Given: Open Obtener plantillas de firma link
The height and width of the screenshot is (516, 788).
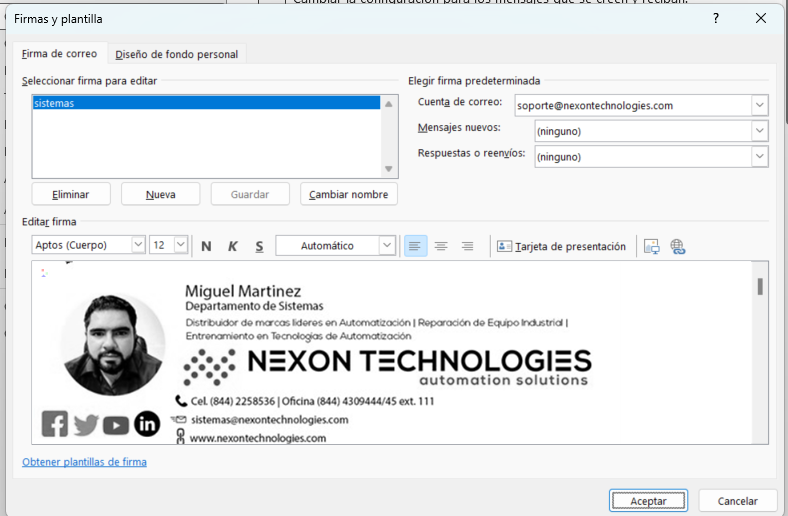Looking at the screenshot, I should (84, 462).
